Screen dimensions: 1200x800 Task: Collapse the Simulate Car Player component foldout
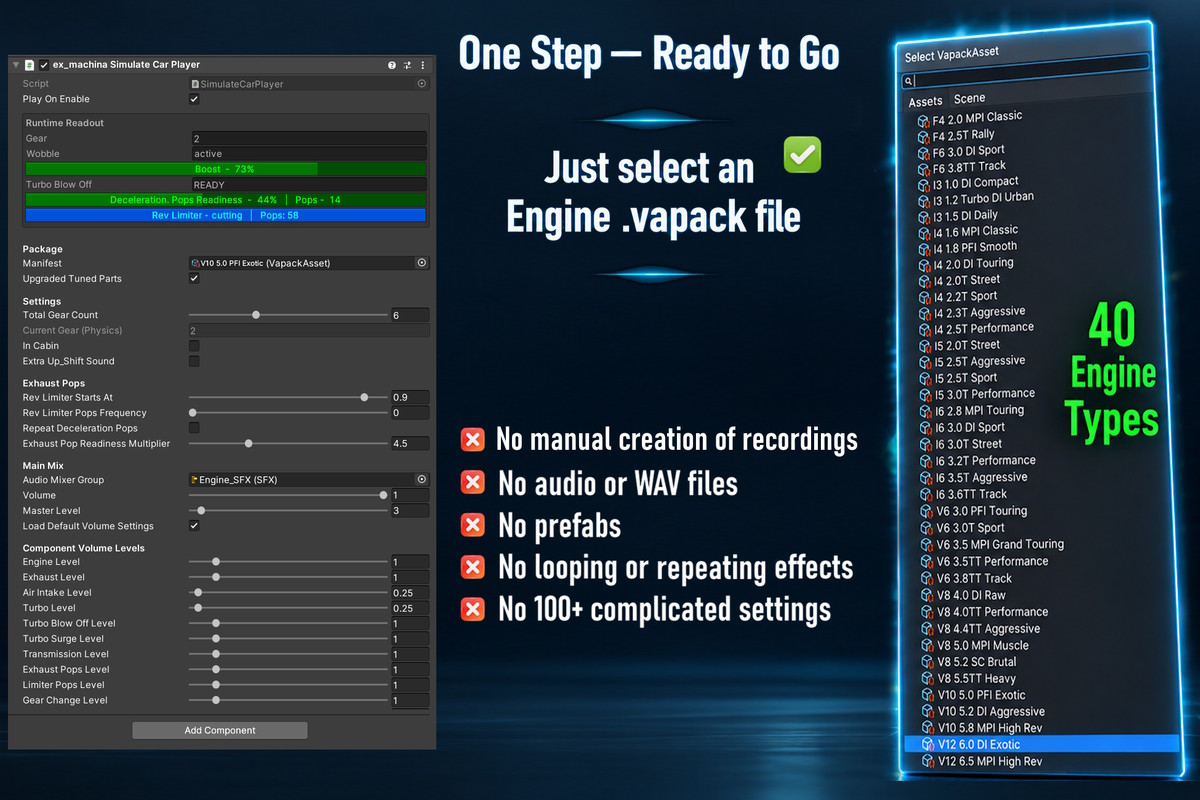click(x=16, y=65)
